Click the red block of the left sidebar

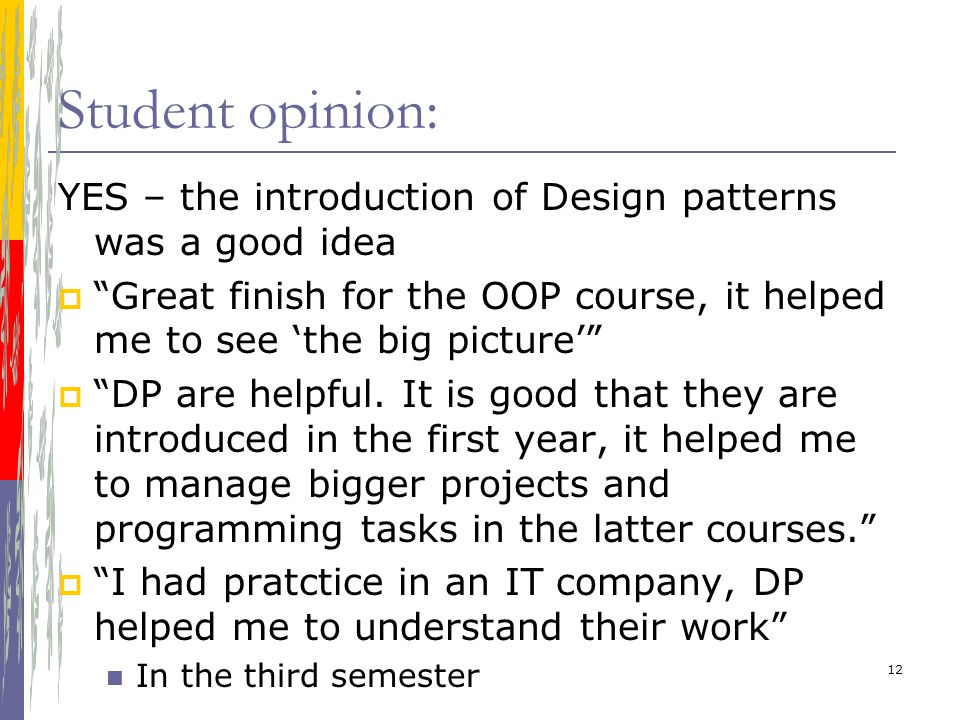click(x=12, y=360)
